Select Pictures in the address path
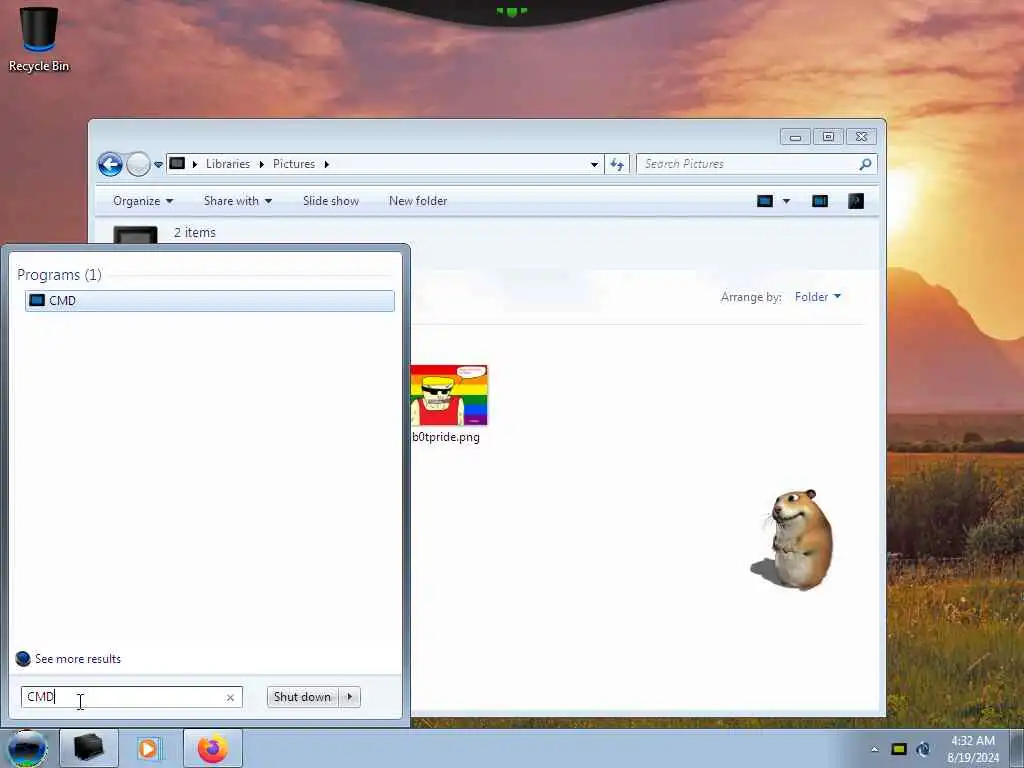Image resolution: width=1024 pixels, height=768 pixels. click(x=294, y=164)
